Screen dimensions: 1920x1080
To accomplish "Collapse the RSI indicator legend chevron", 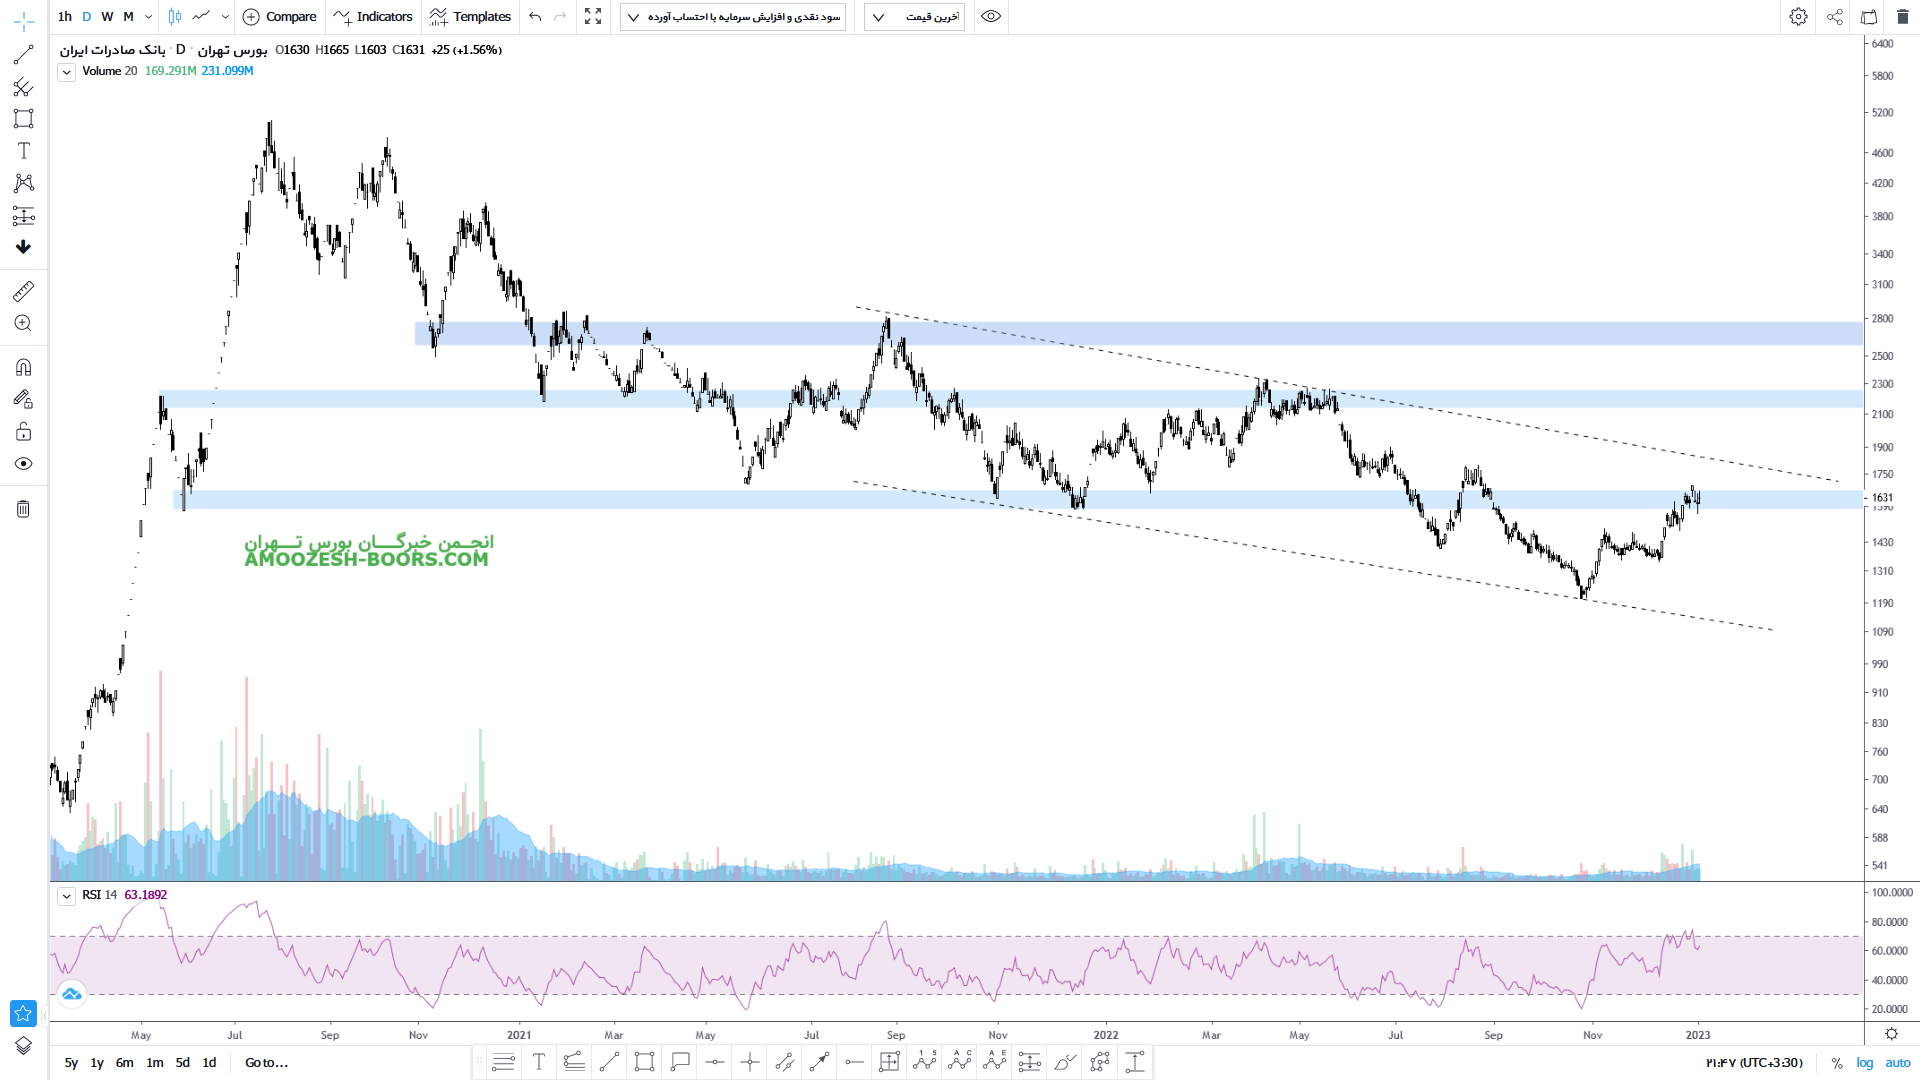I will [x=66, y=896].
